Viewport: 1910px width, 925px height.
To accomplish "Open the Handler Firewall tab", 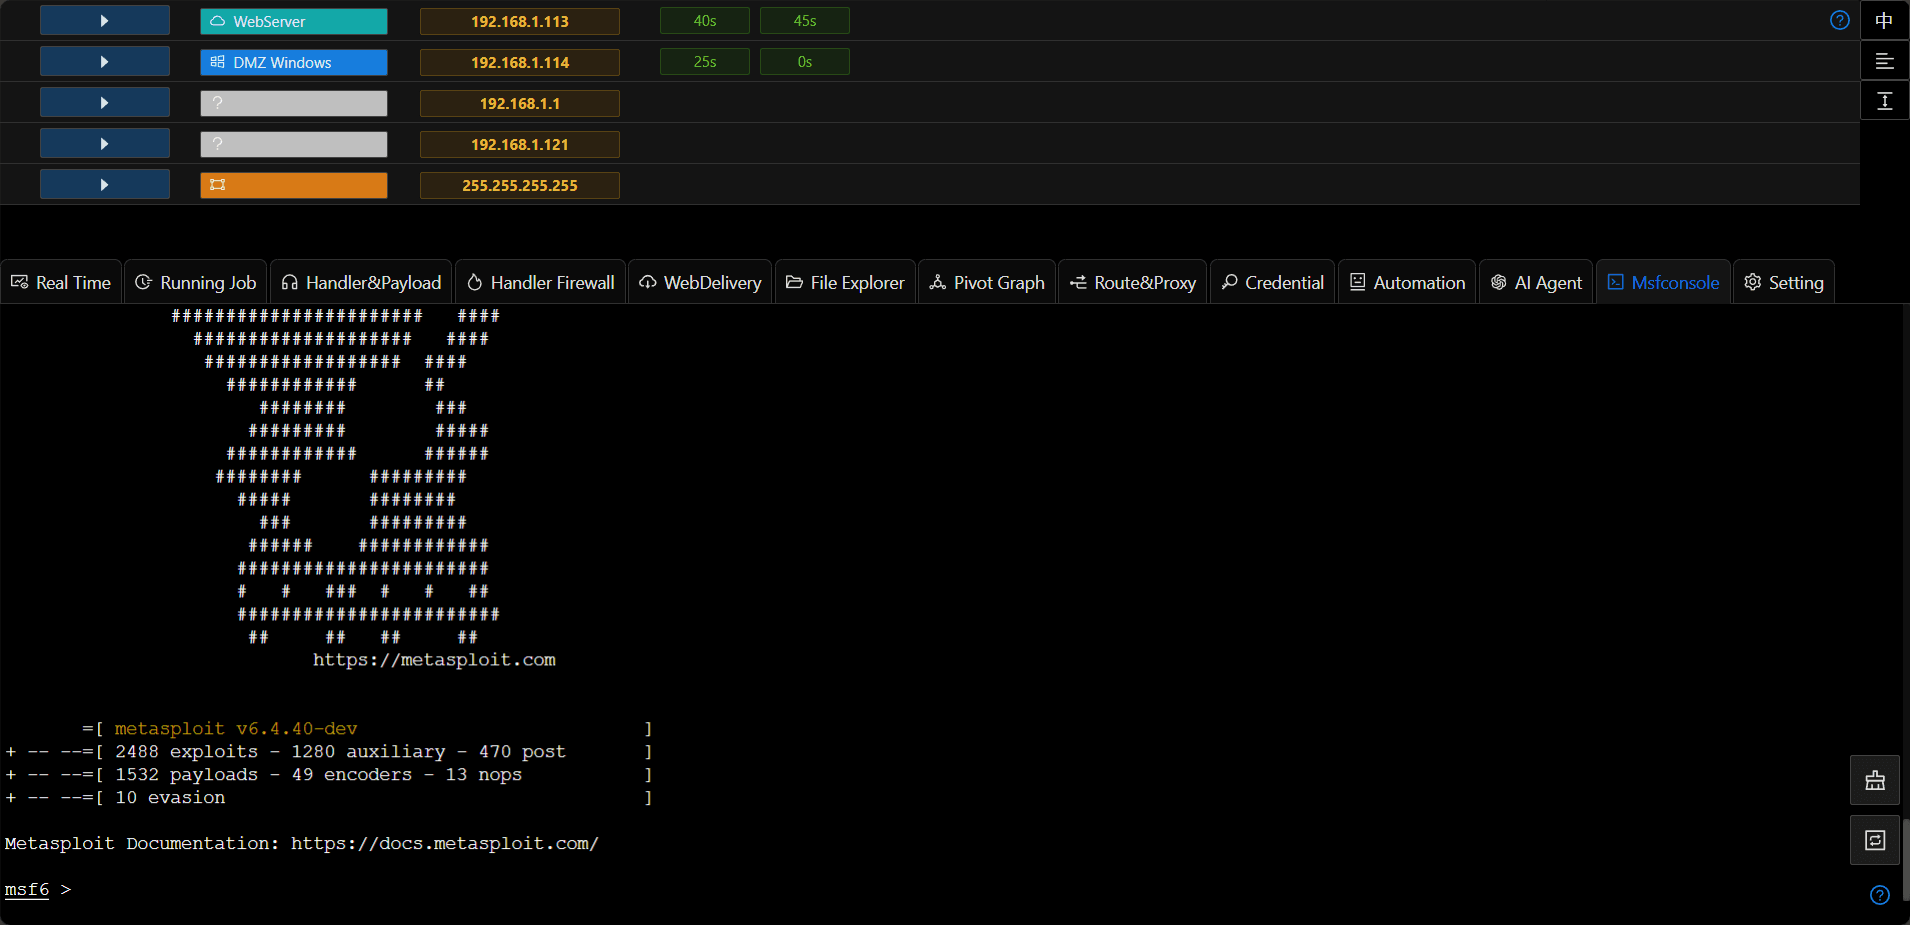I will tap(541, 282).
